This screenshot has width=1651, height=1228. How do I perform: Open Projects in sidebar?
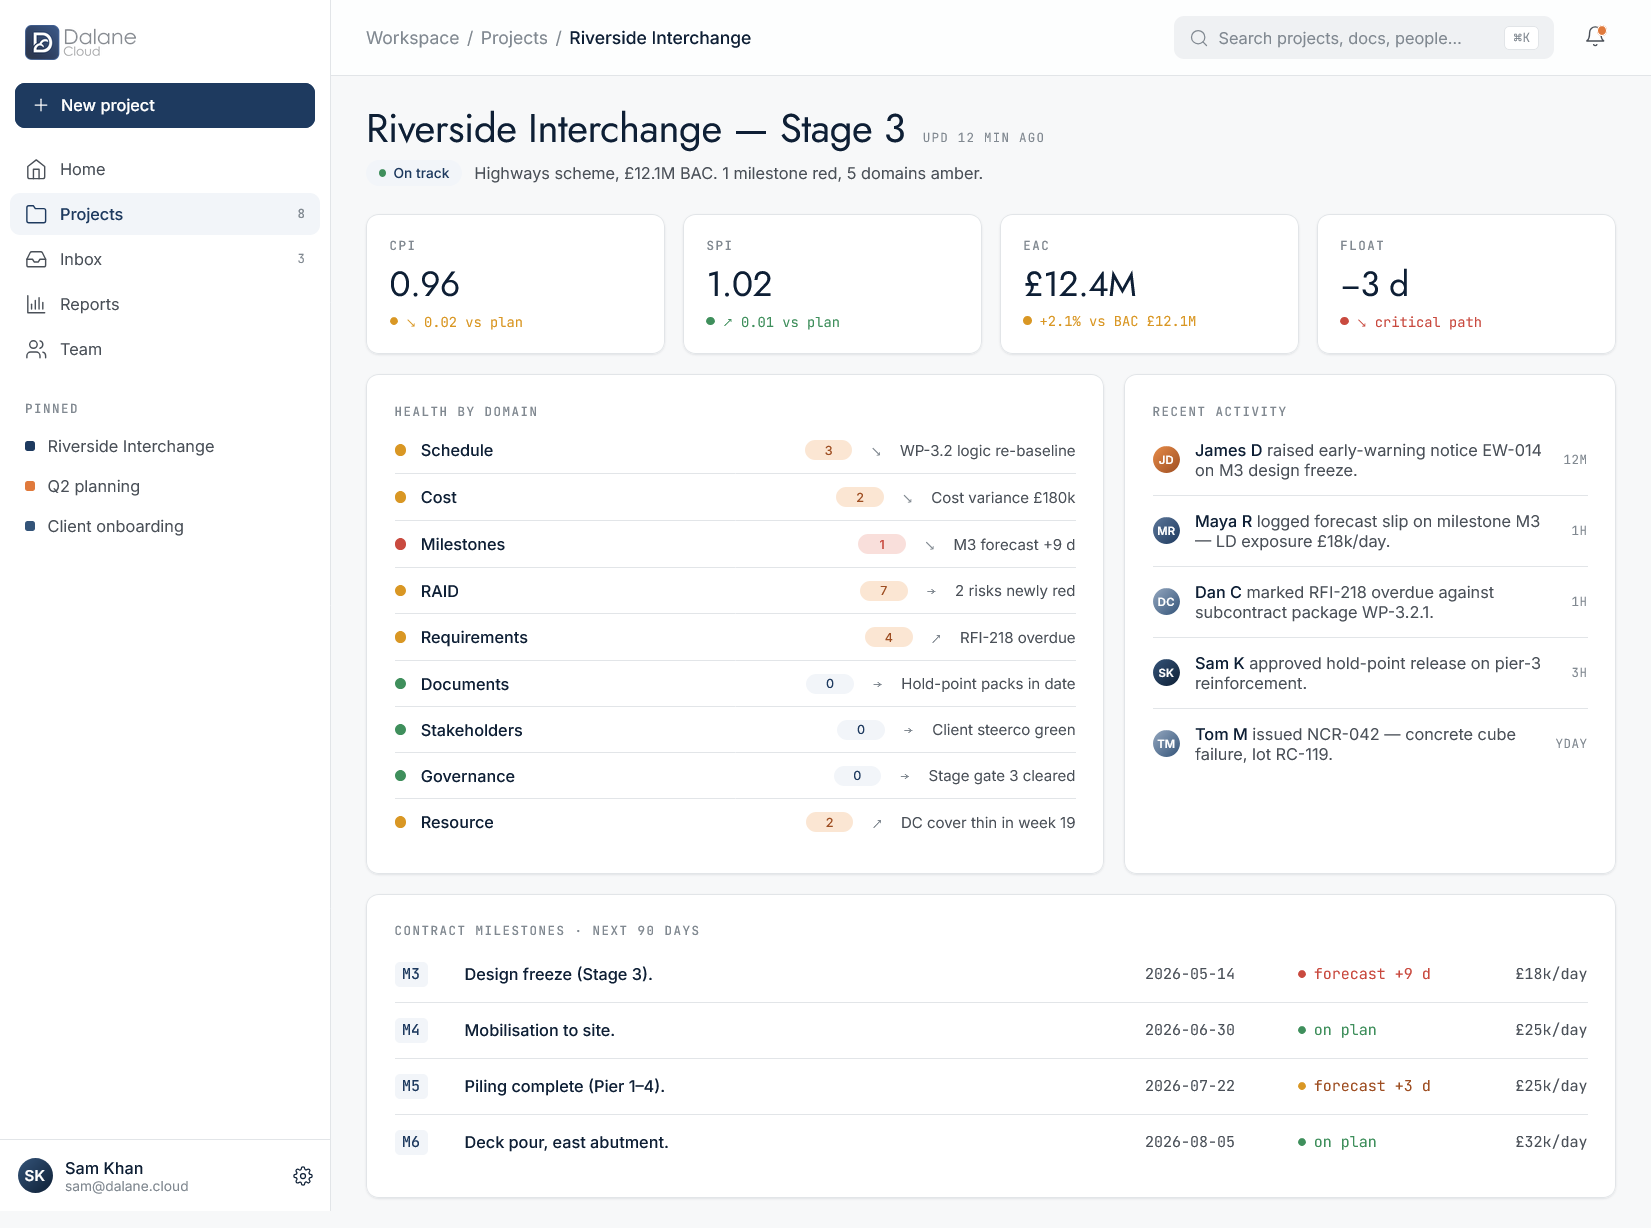165,214
